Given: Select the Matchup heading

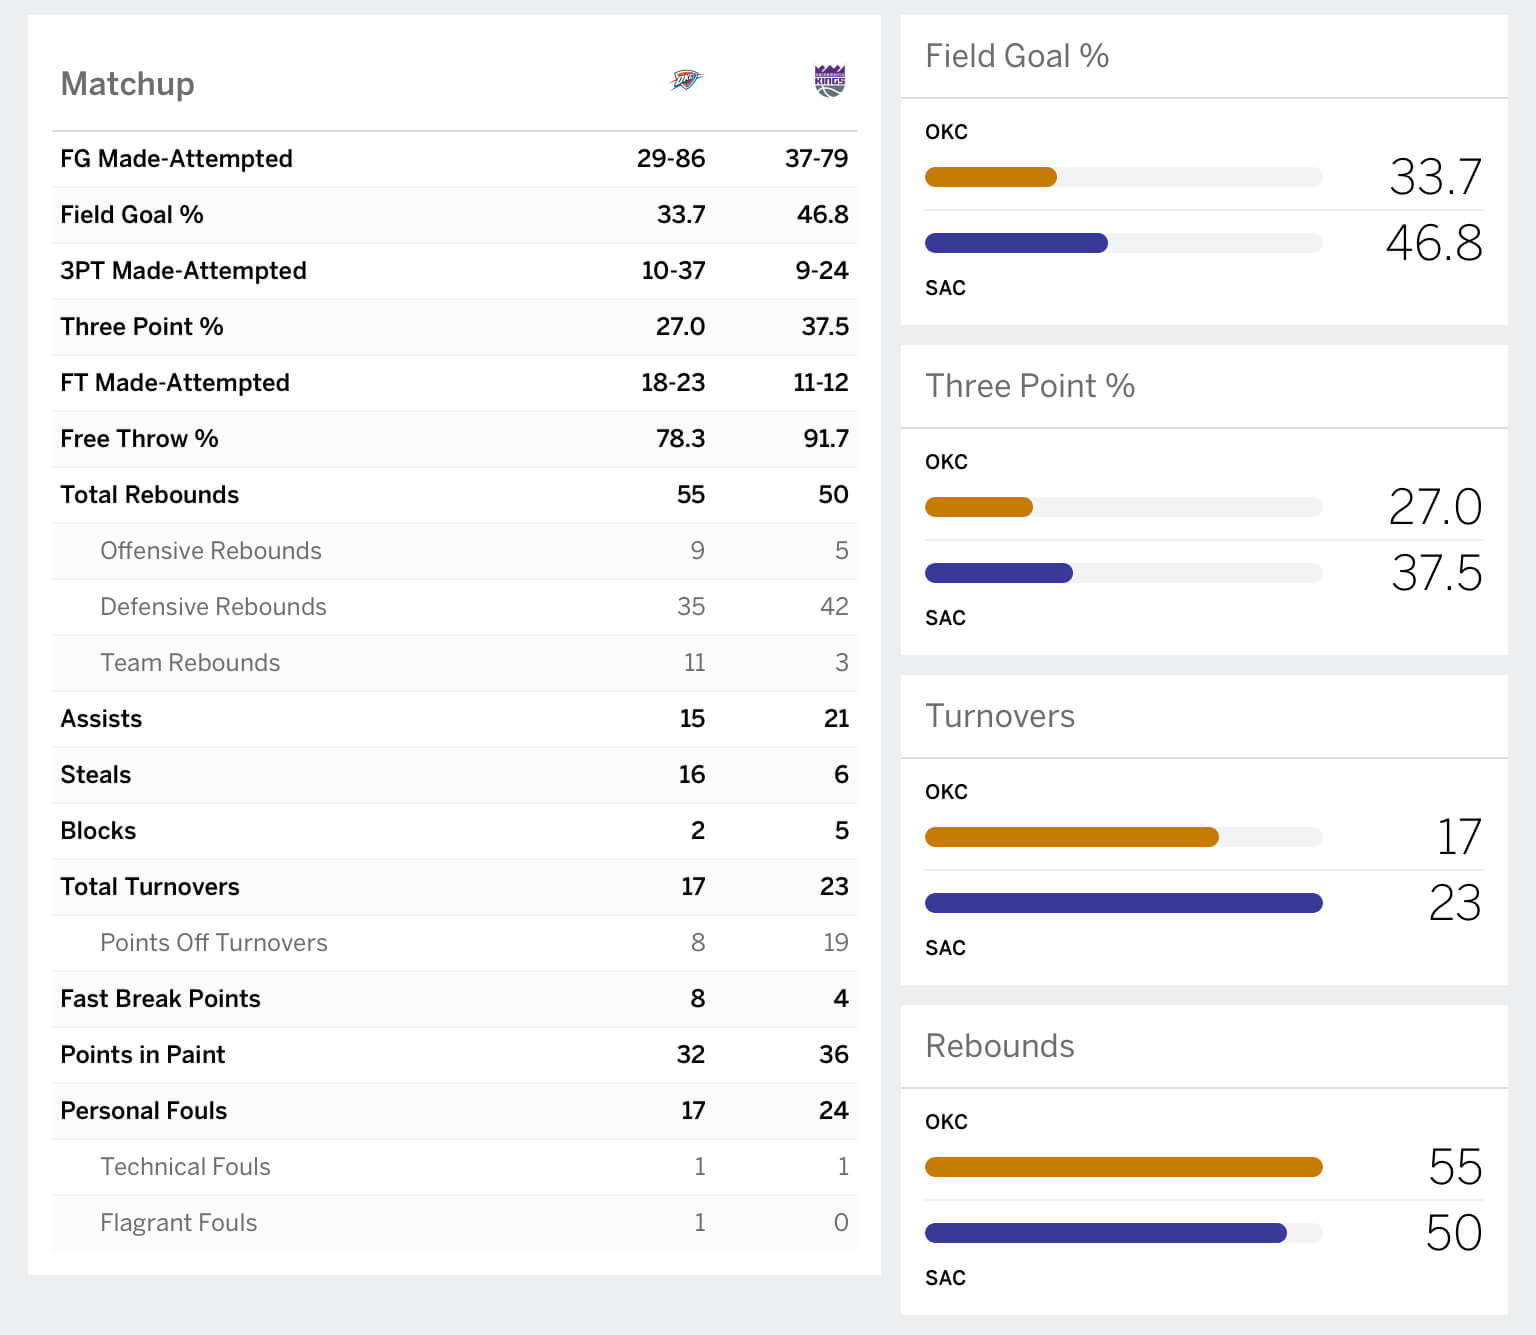Looking at the screenshot, I should point(127,84).
